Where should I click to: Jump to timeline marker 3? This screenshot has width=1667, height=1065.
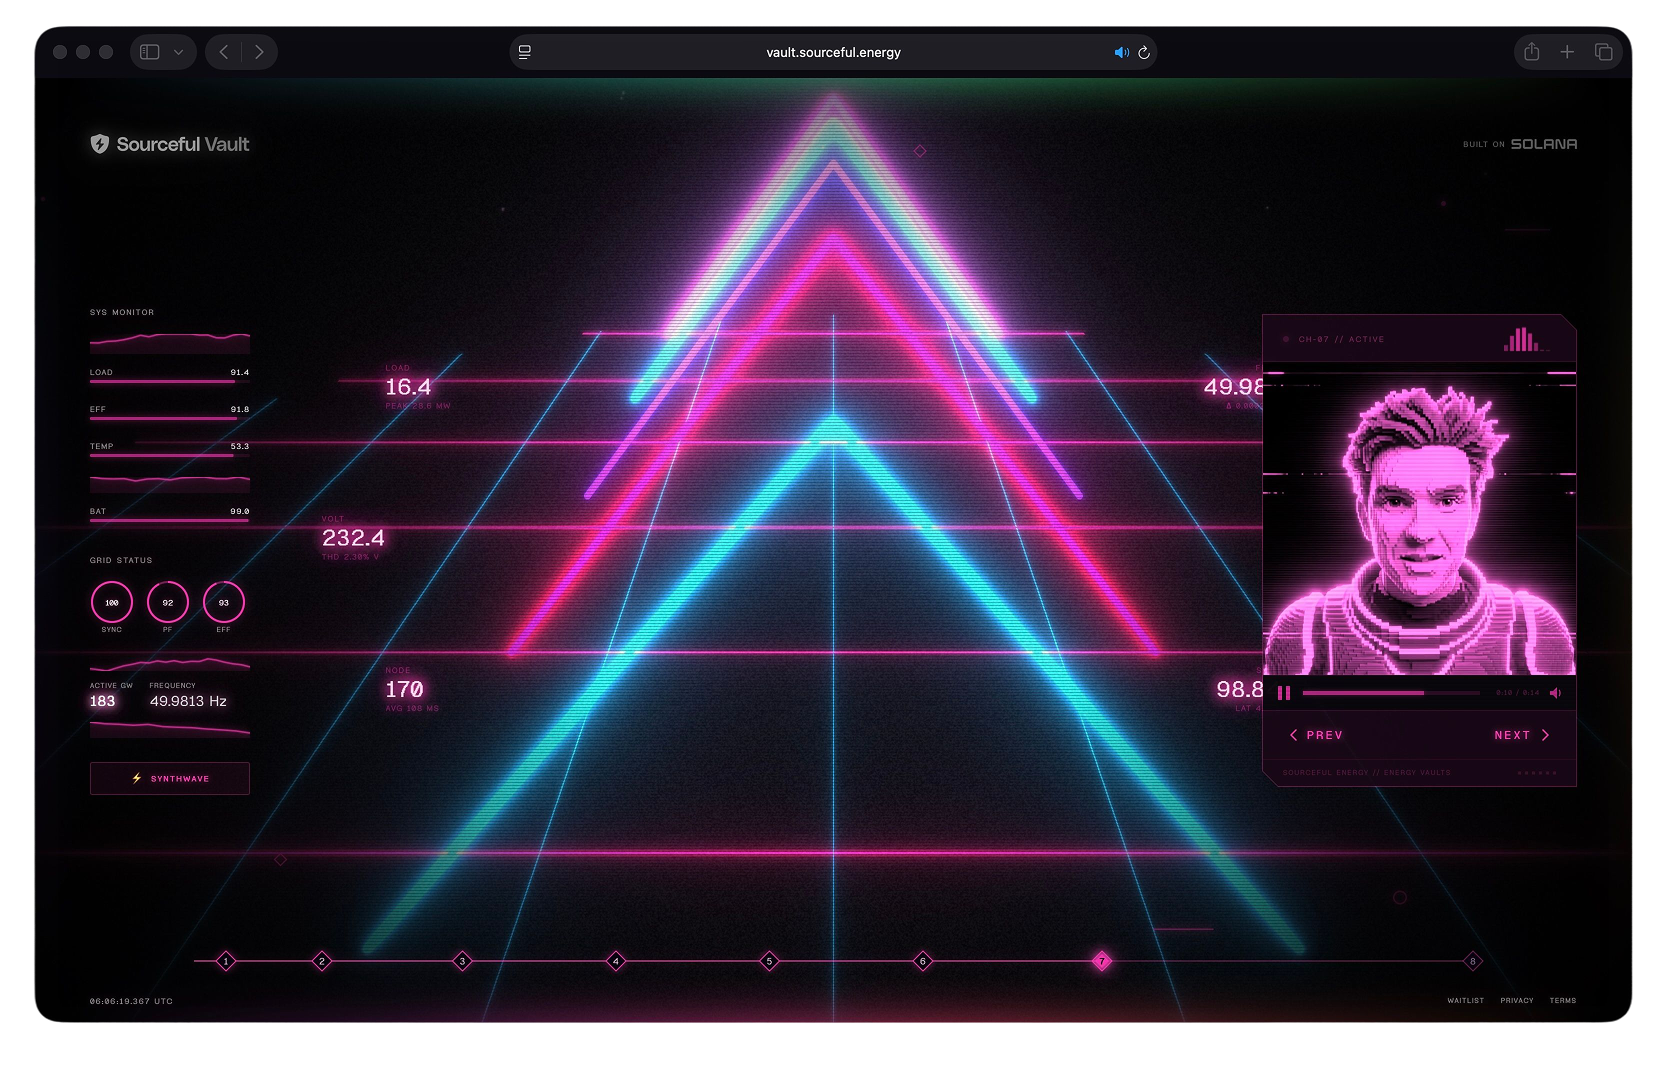(x=462, y=961)
